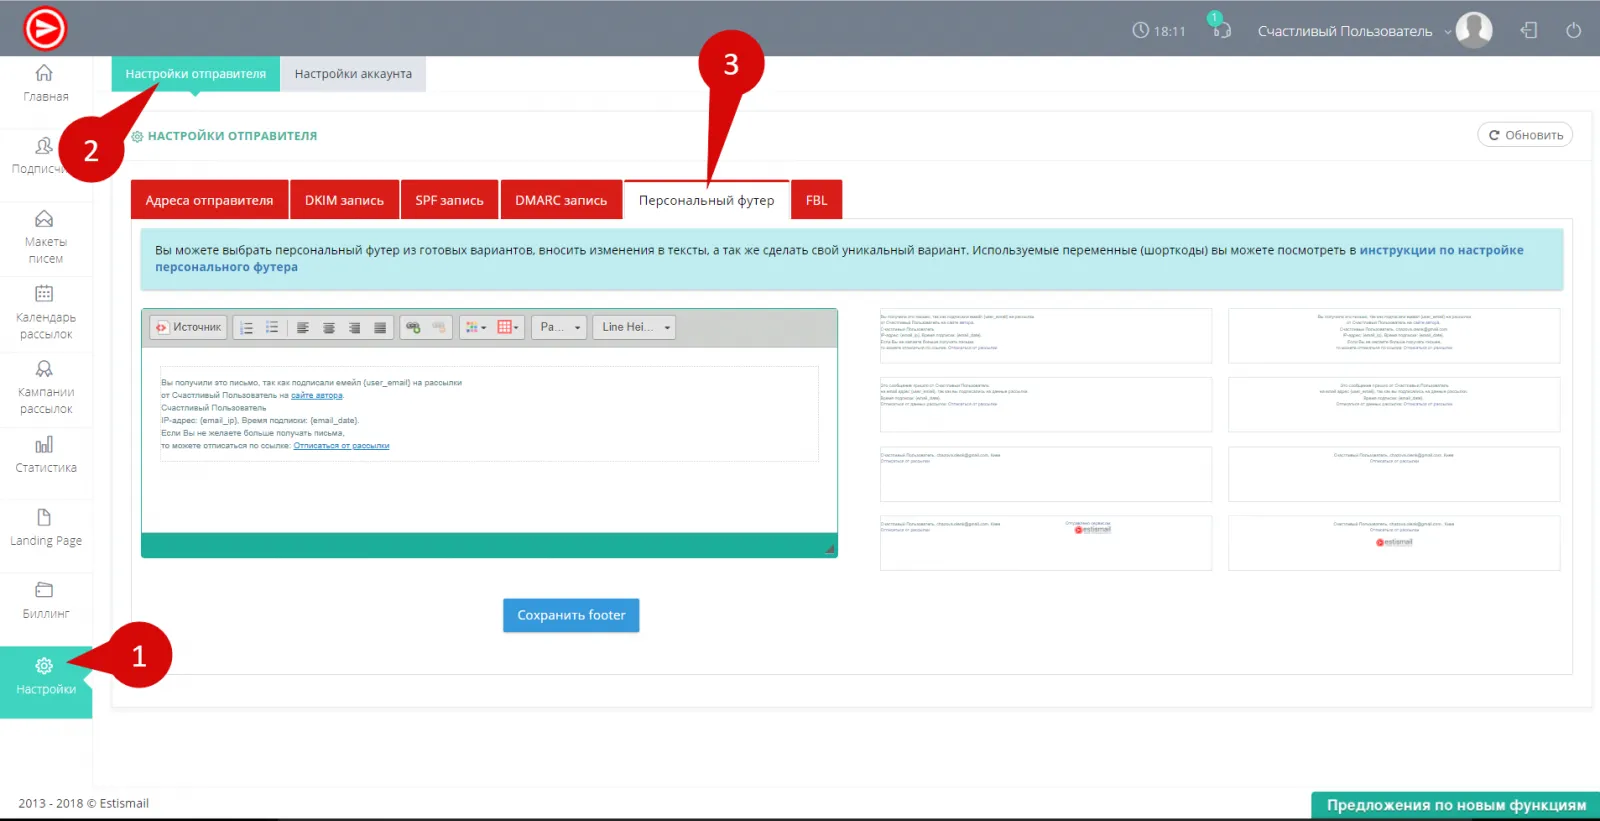Screen dimensions: 1600x821
Task: Open Макеты писем in the sidebar
Action: pyautogui.click(x=45, y=237)
